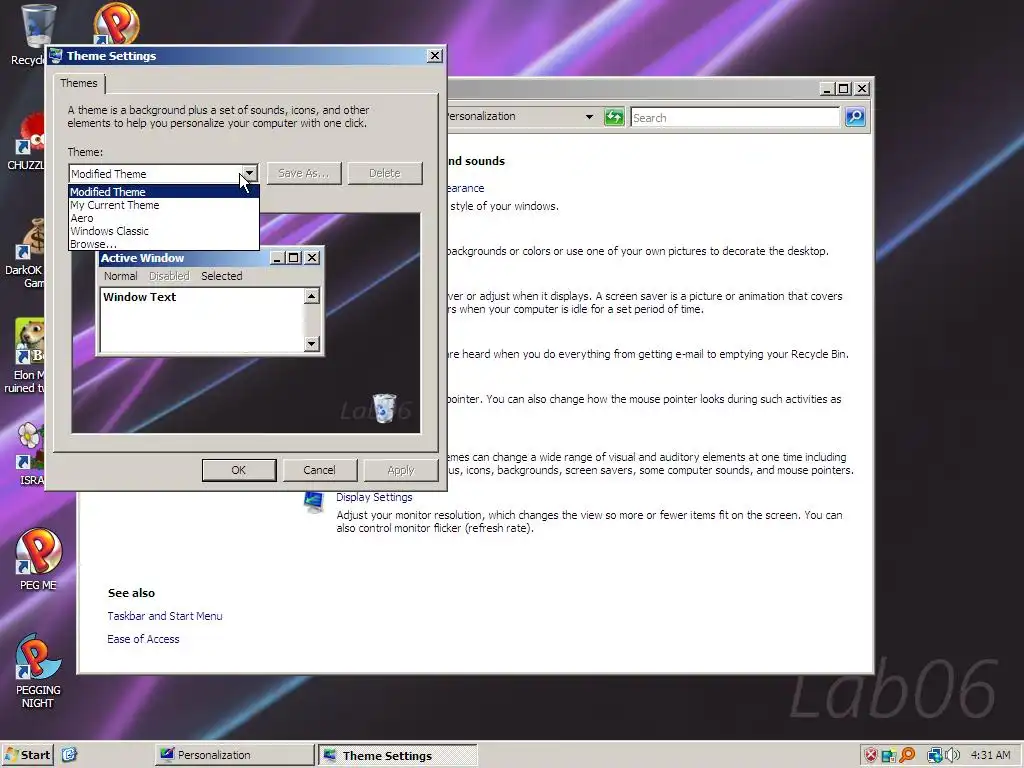Click the volume speaker tray icon
The image size is (1024, 768).
[x=953, y=756]
